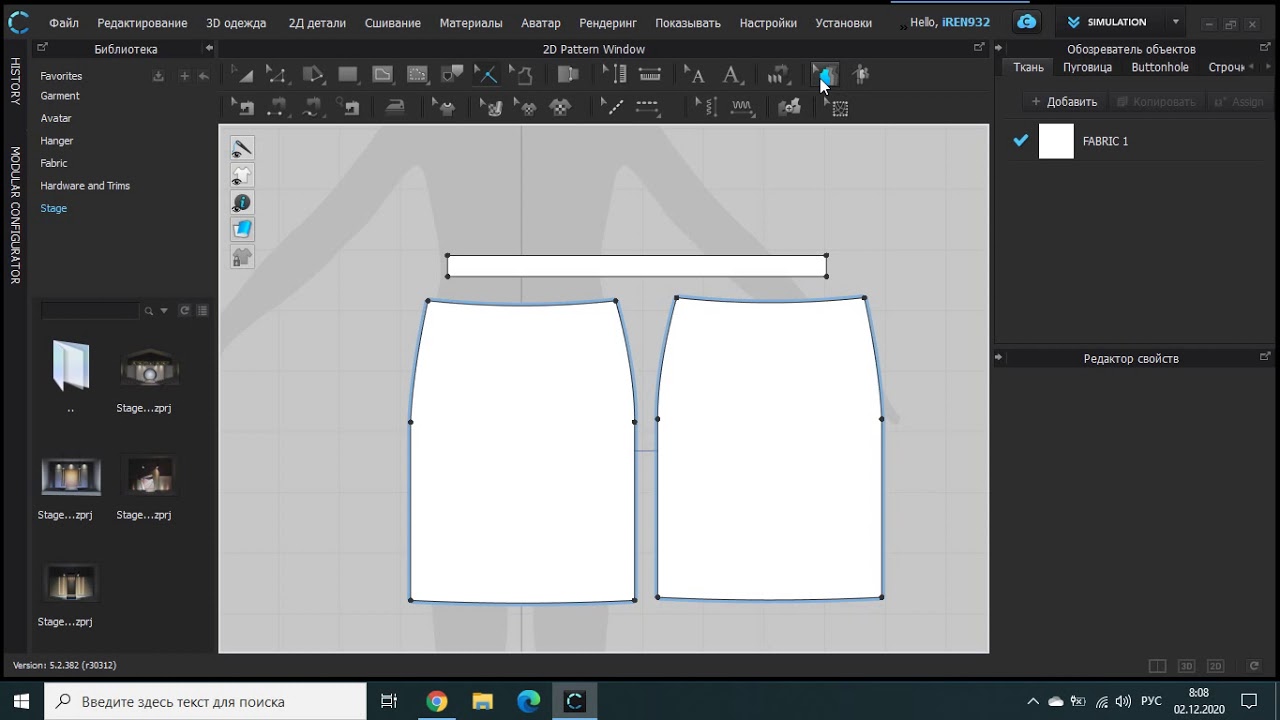Select the Edit Sewing tool
Screen dimensions: 1280x720
[243, 107]
